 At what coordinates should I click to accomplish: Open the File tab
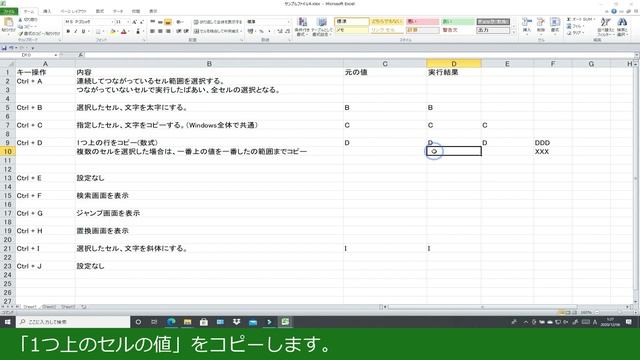pyautogui.click(x=9, y=11)
